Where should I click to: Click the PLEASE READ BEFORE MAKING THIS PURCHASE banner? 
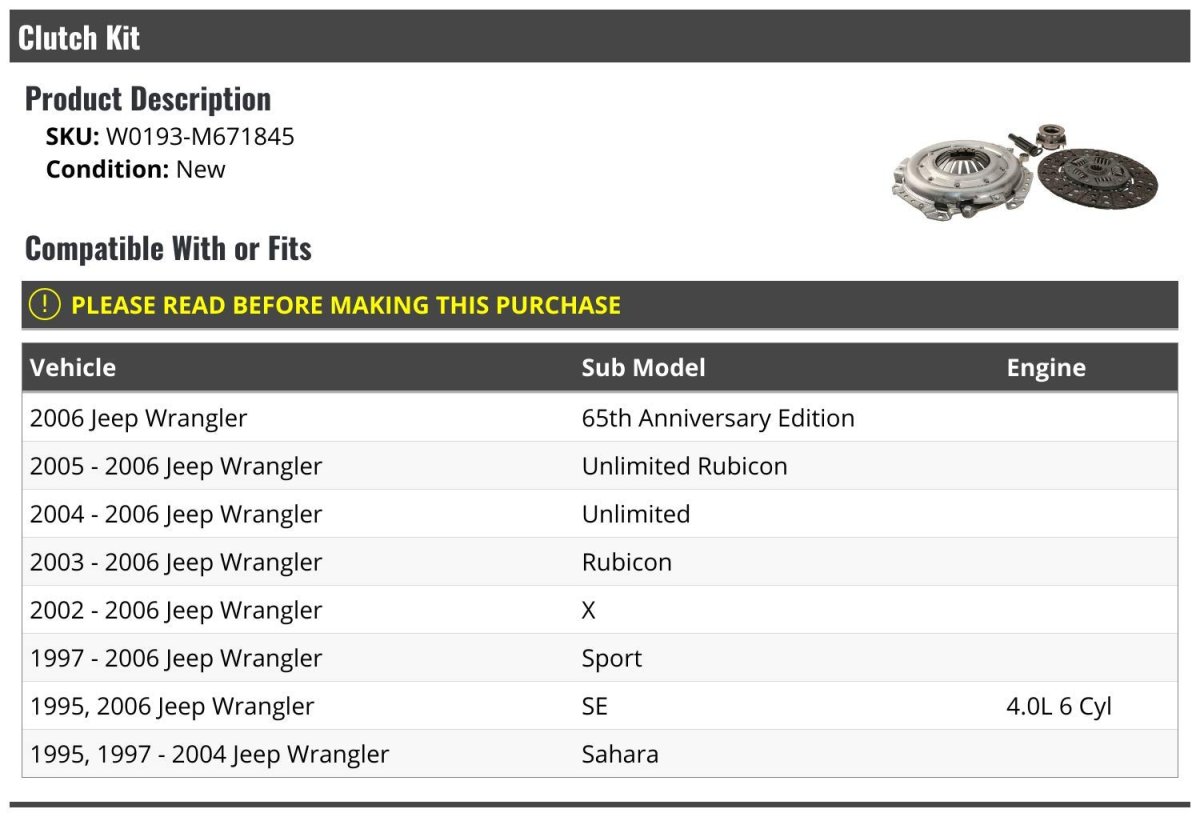click(346, 305)
